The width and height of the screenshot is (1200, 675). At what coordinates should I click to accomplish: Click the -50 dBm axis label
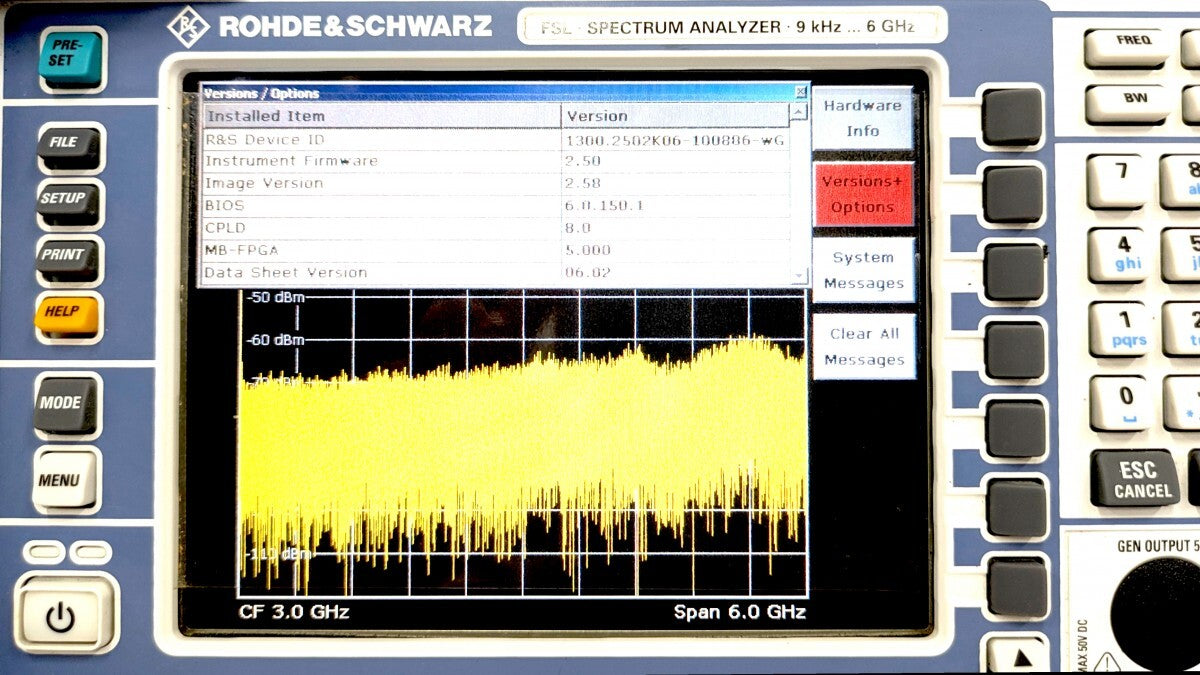click(x=275, y=297)
